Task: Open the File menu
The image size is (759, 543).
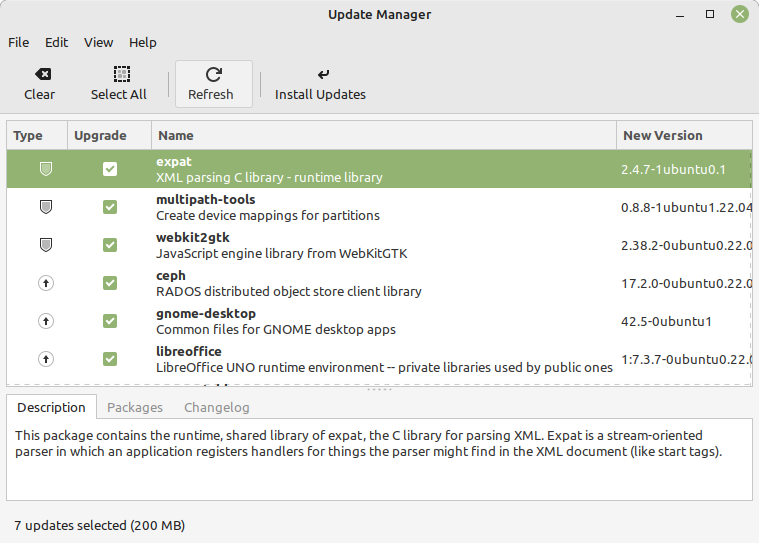Action: pos(18,43)
